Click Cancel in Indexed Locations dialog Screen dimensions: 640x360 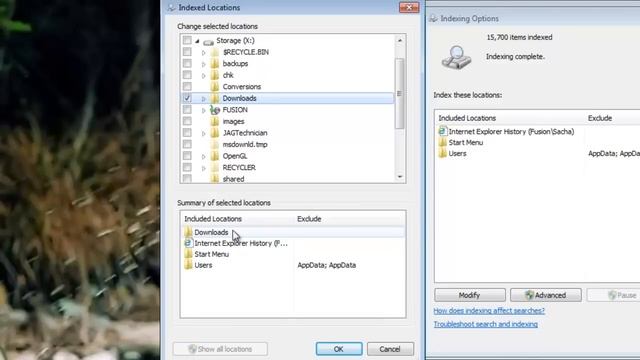click(x=390, y=349)
